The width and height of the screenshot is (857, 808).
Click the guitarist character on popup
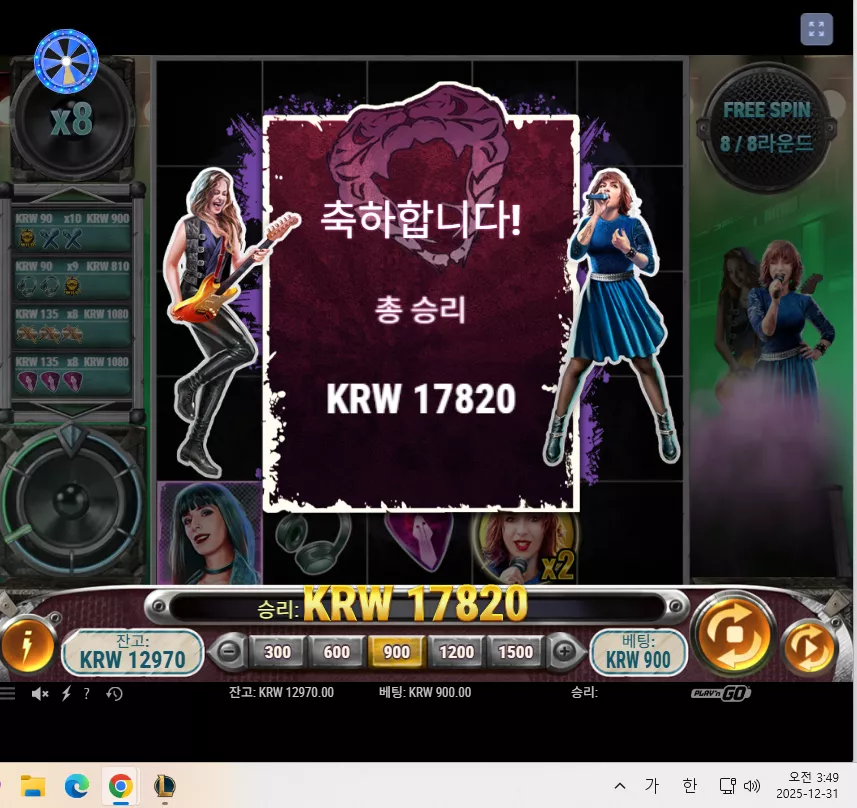tap(221, 323)
